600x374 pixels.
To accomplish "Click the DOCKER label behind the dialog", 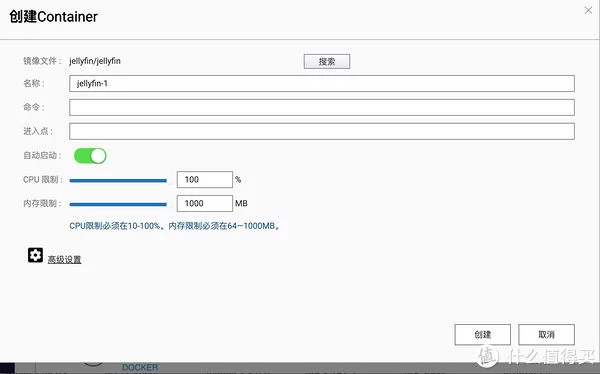I will pos(140,367).
